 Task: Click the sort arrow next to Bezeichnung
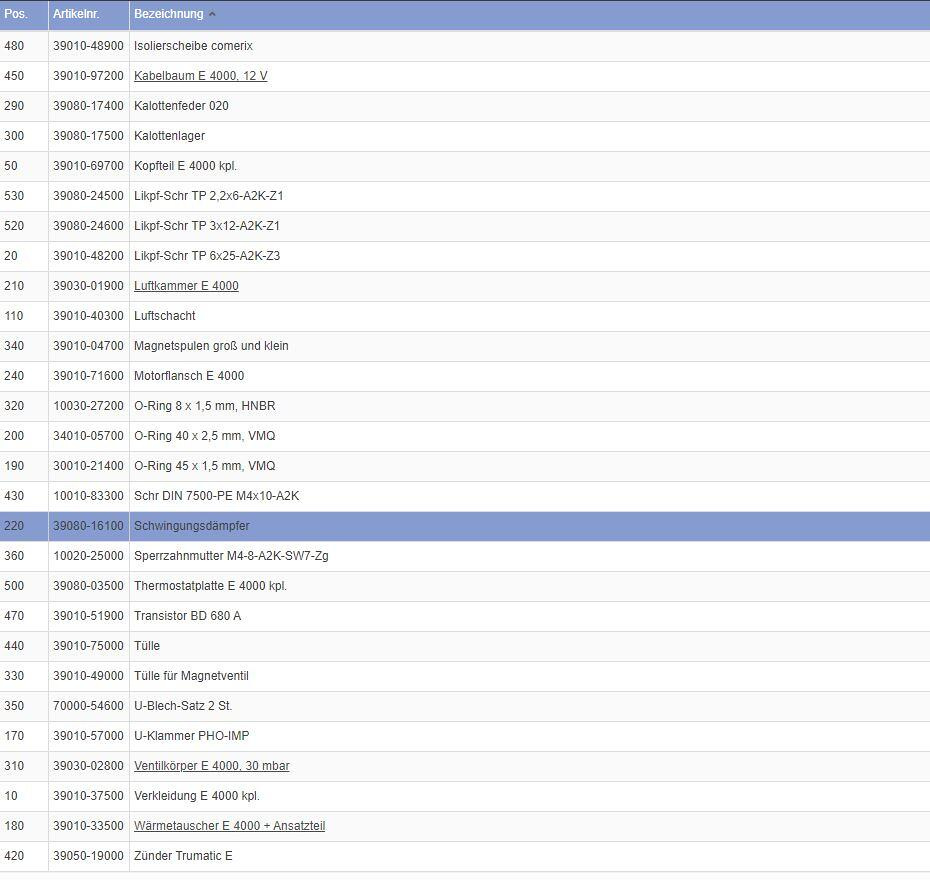(x=212, y=14)
